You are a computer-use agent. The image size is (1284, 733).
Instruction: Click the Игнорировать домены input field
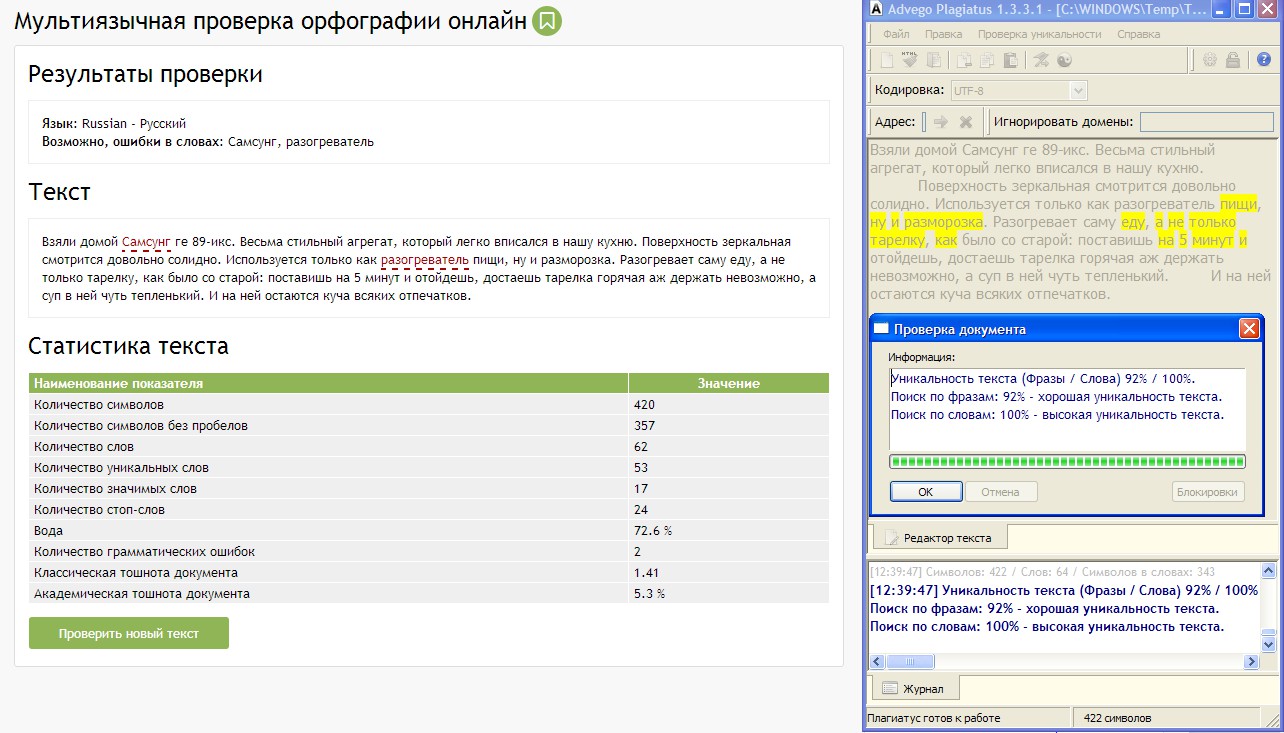point(1207,122)
